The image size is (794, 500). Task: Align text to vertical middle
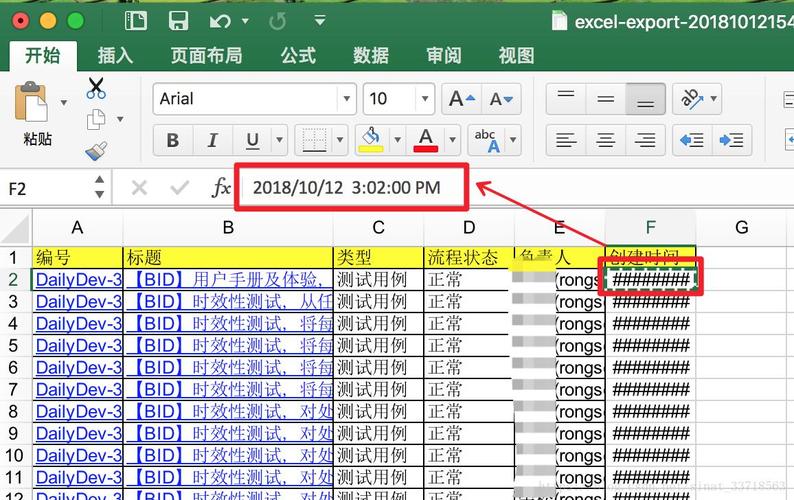(606, 99)
